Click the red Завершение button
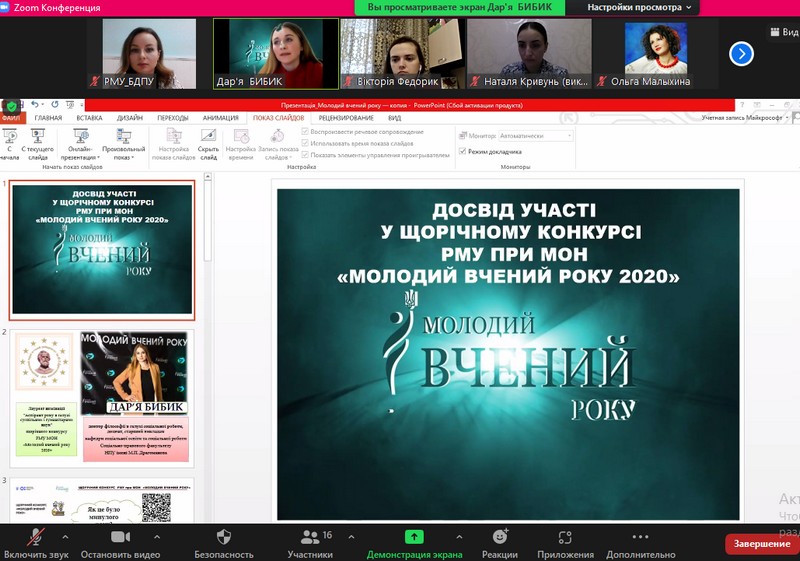Viewport: 800px width, 561px height. (x=762, y=544)
